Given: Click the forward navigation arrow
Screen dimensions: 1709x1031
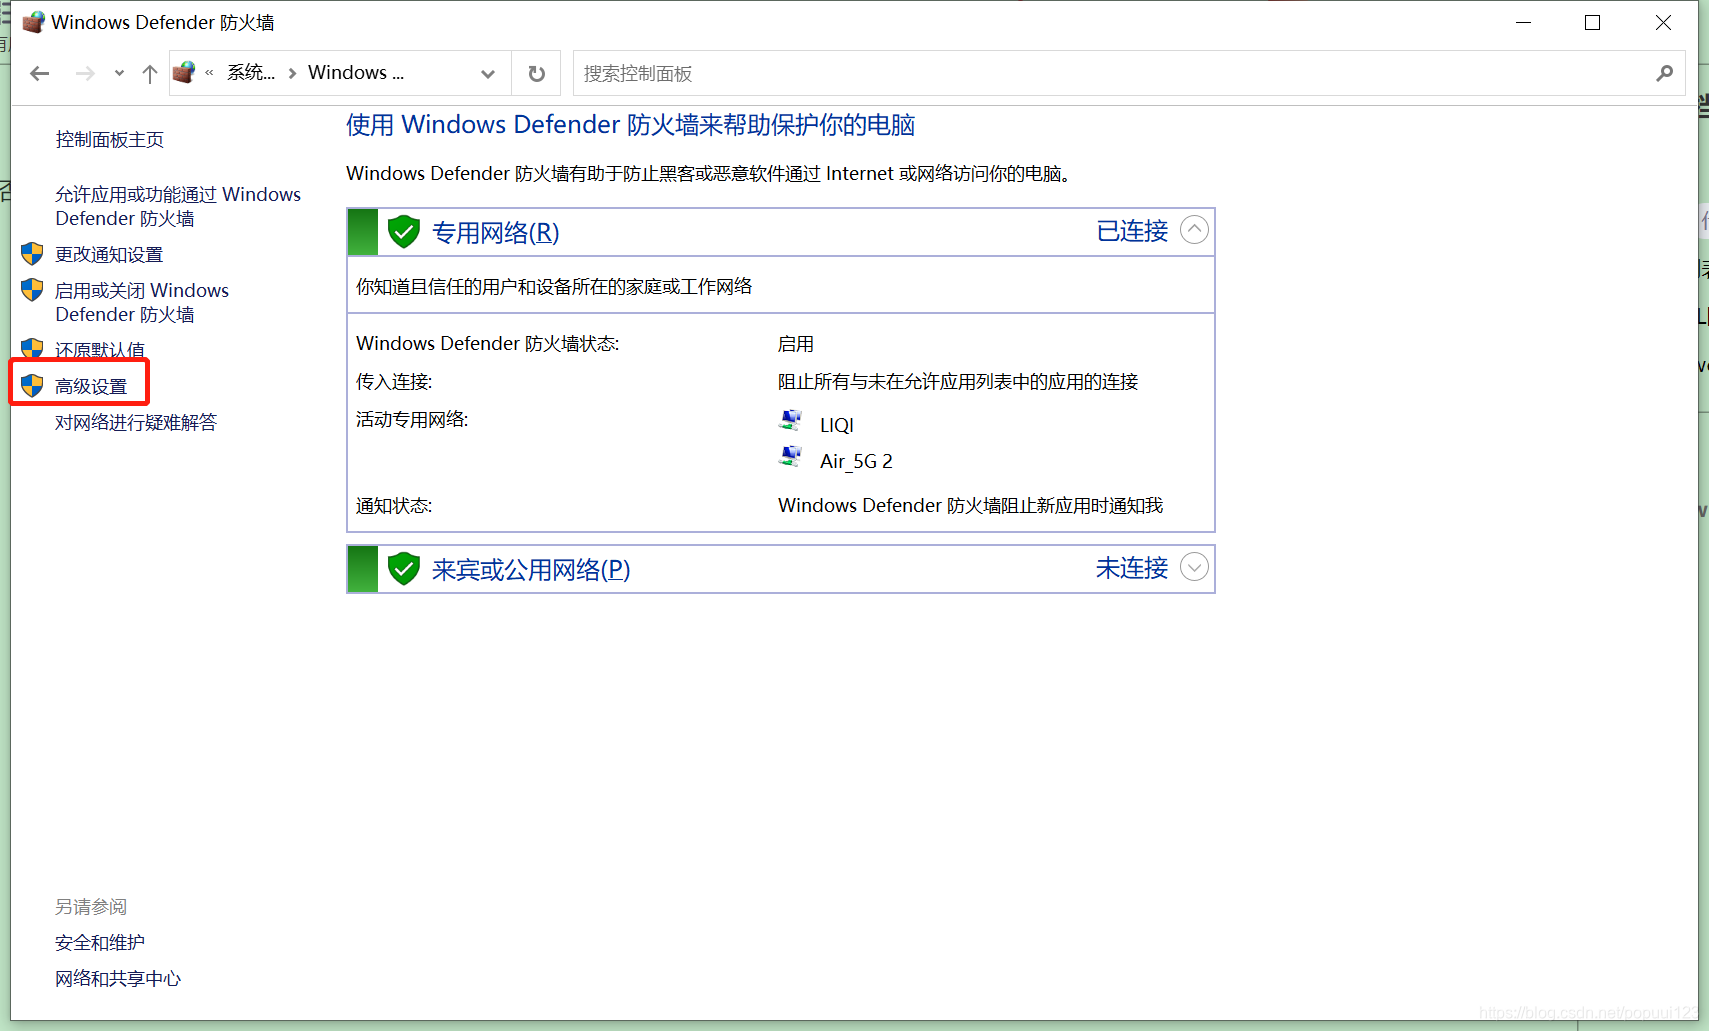Looking at the screenshot, I should tap(85, 72).
